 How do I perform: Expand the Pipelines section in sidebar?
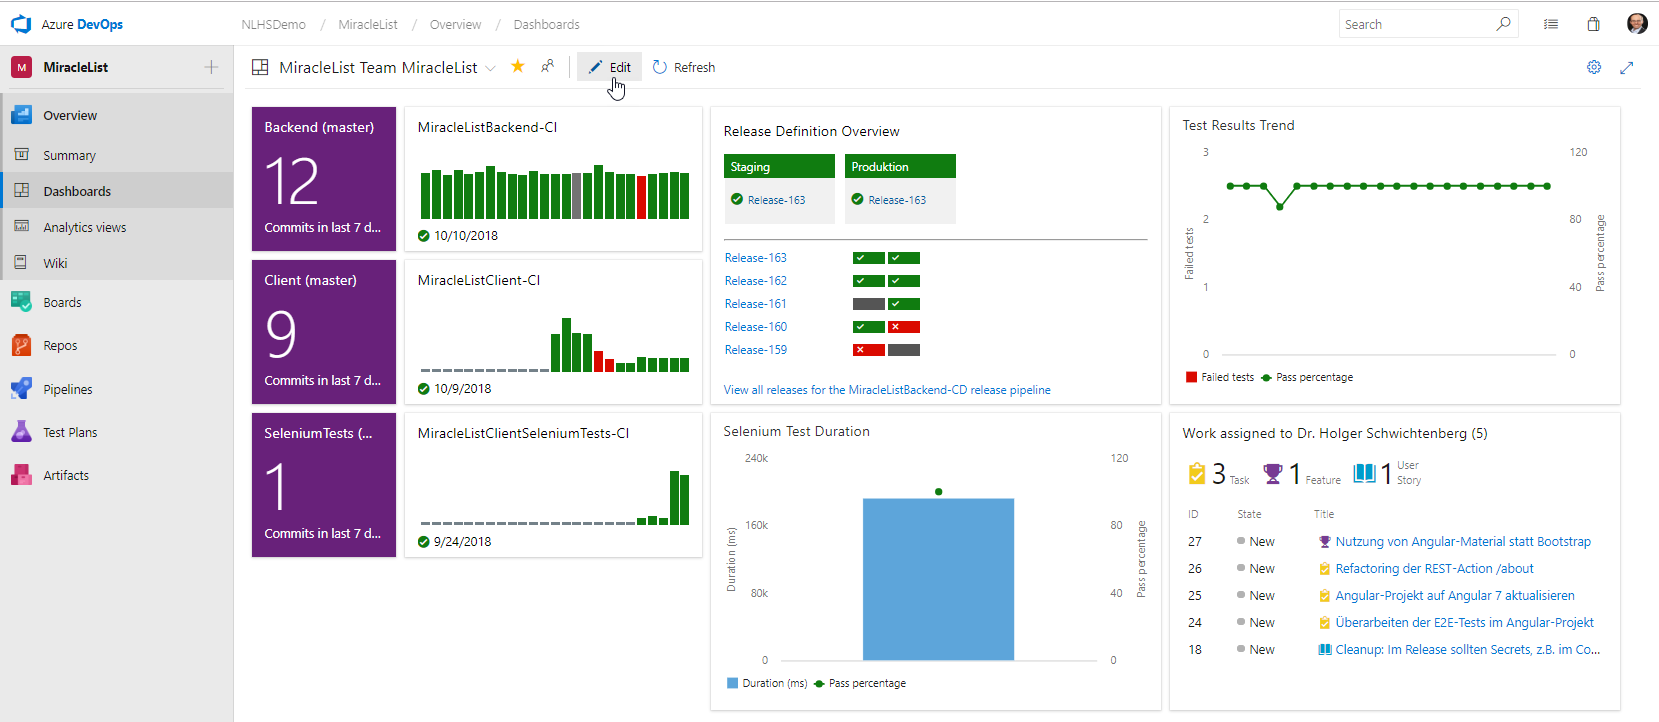pos(67,389)
